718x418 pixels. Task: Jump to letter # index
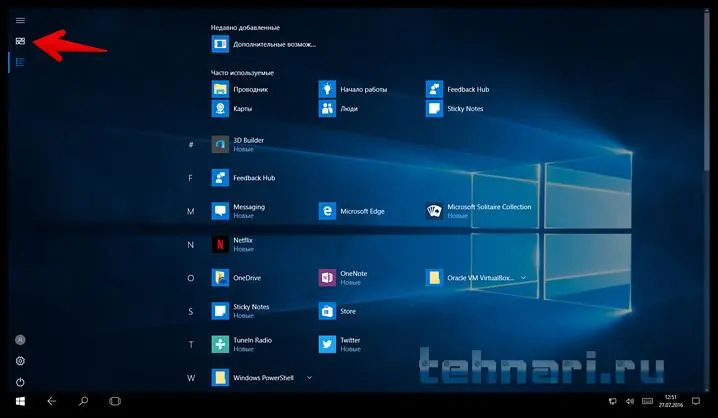(191, 145)
